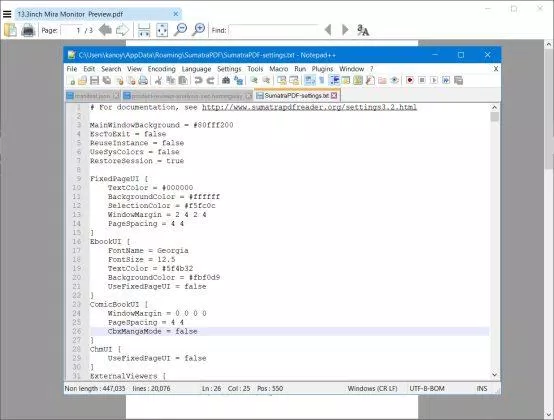Open the sumatrapdfreader.org settings documentation link
The width and height of the screenshot is (554, 420).
pos(310,107)
